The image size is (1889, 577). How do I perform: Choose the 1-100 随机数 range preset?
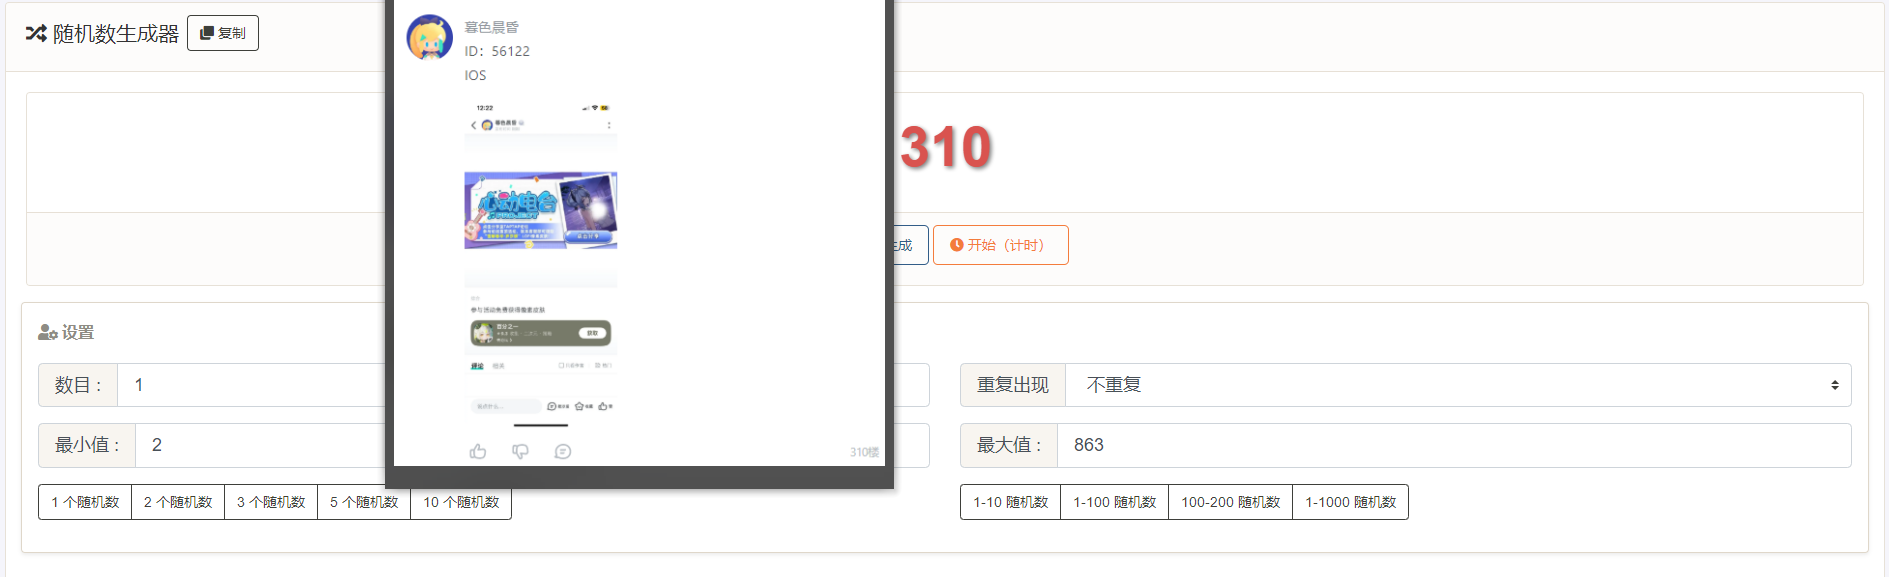click(1115, 502)
